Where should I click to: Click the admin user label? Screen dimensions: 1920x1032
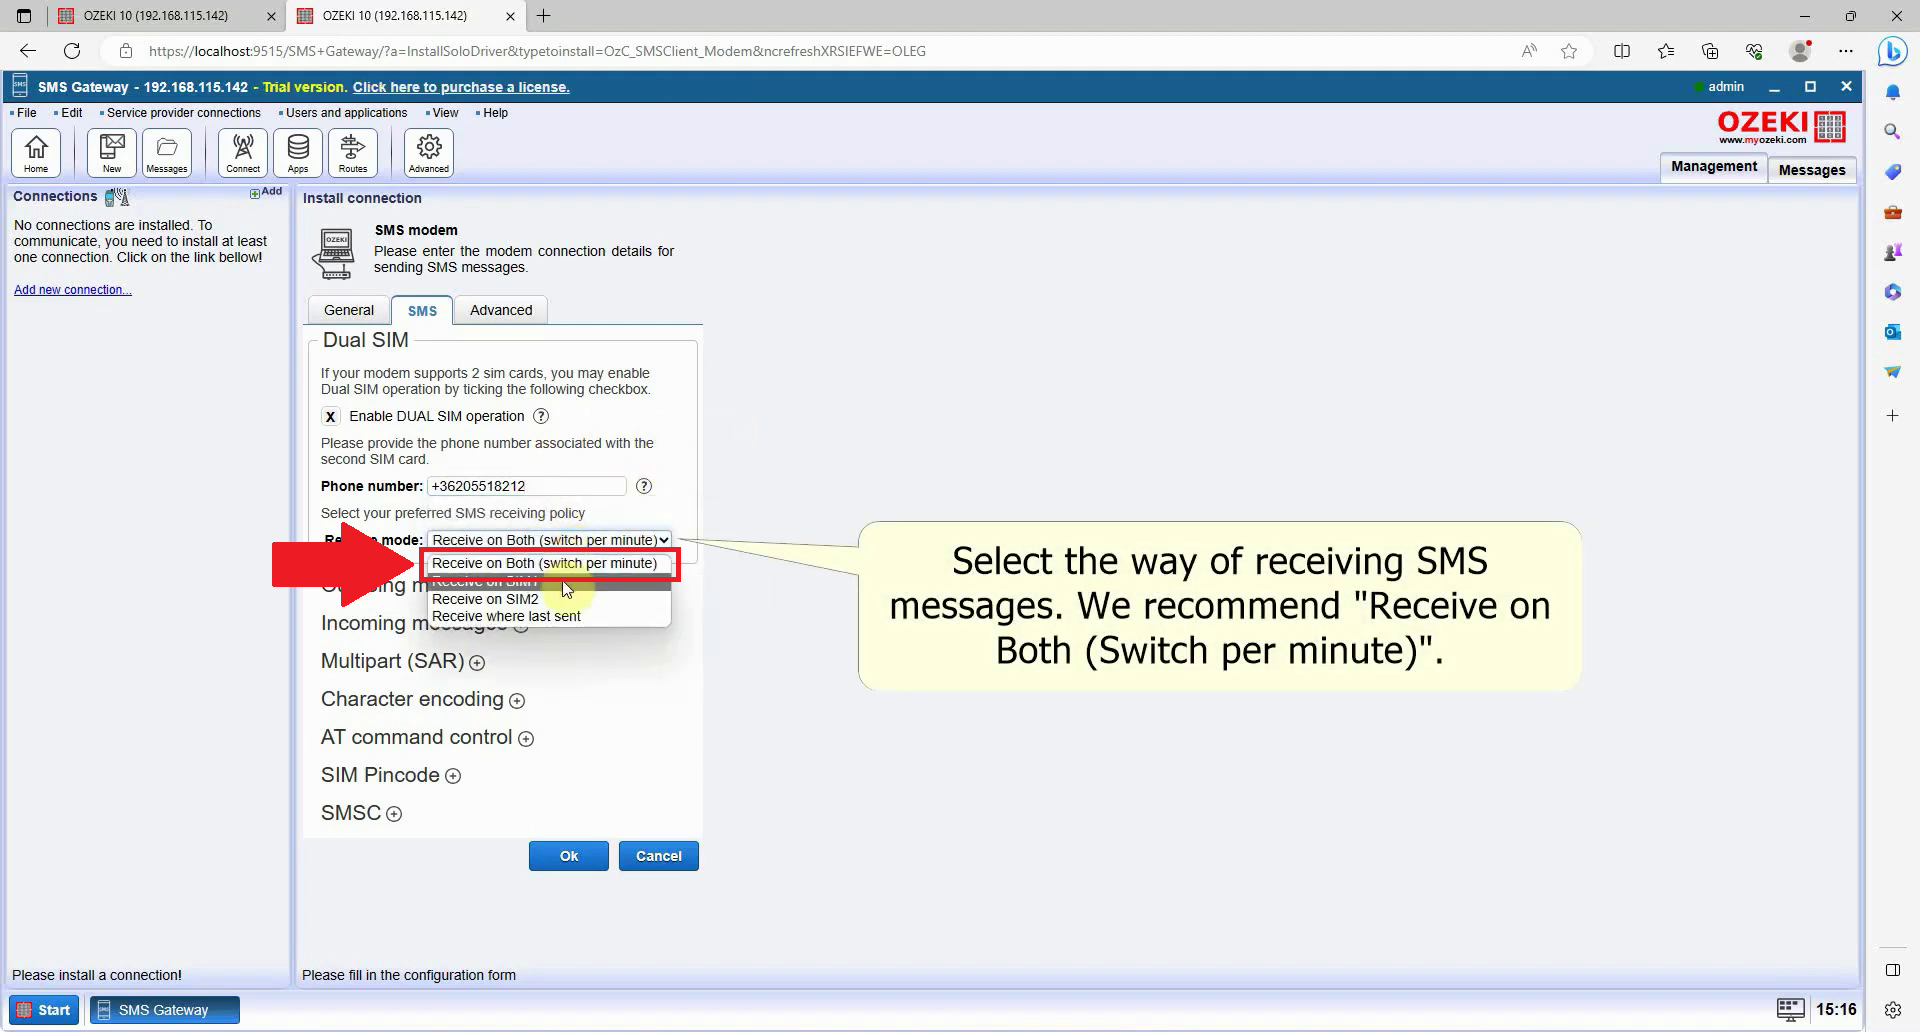1725,87
